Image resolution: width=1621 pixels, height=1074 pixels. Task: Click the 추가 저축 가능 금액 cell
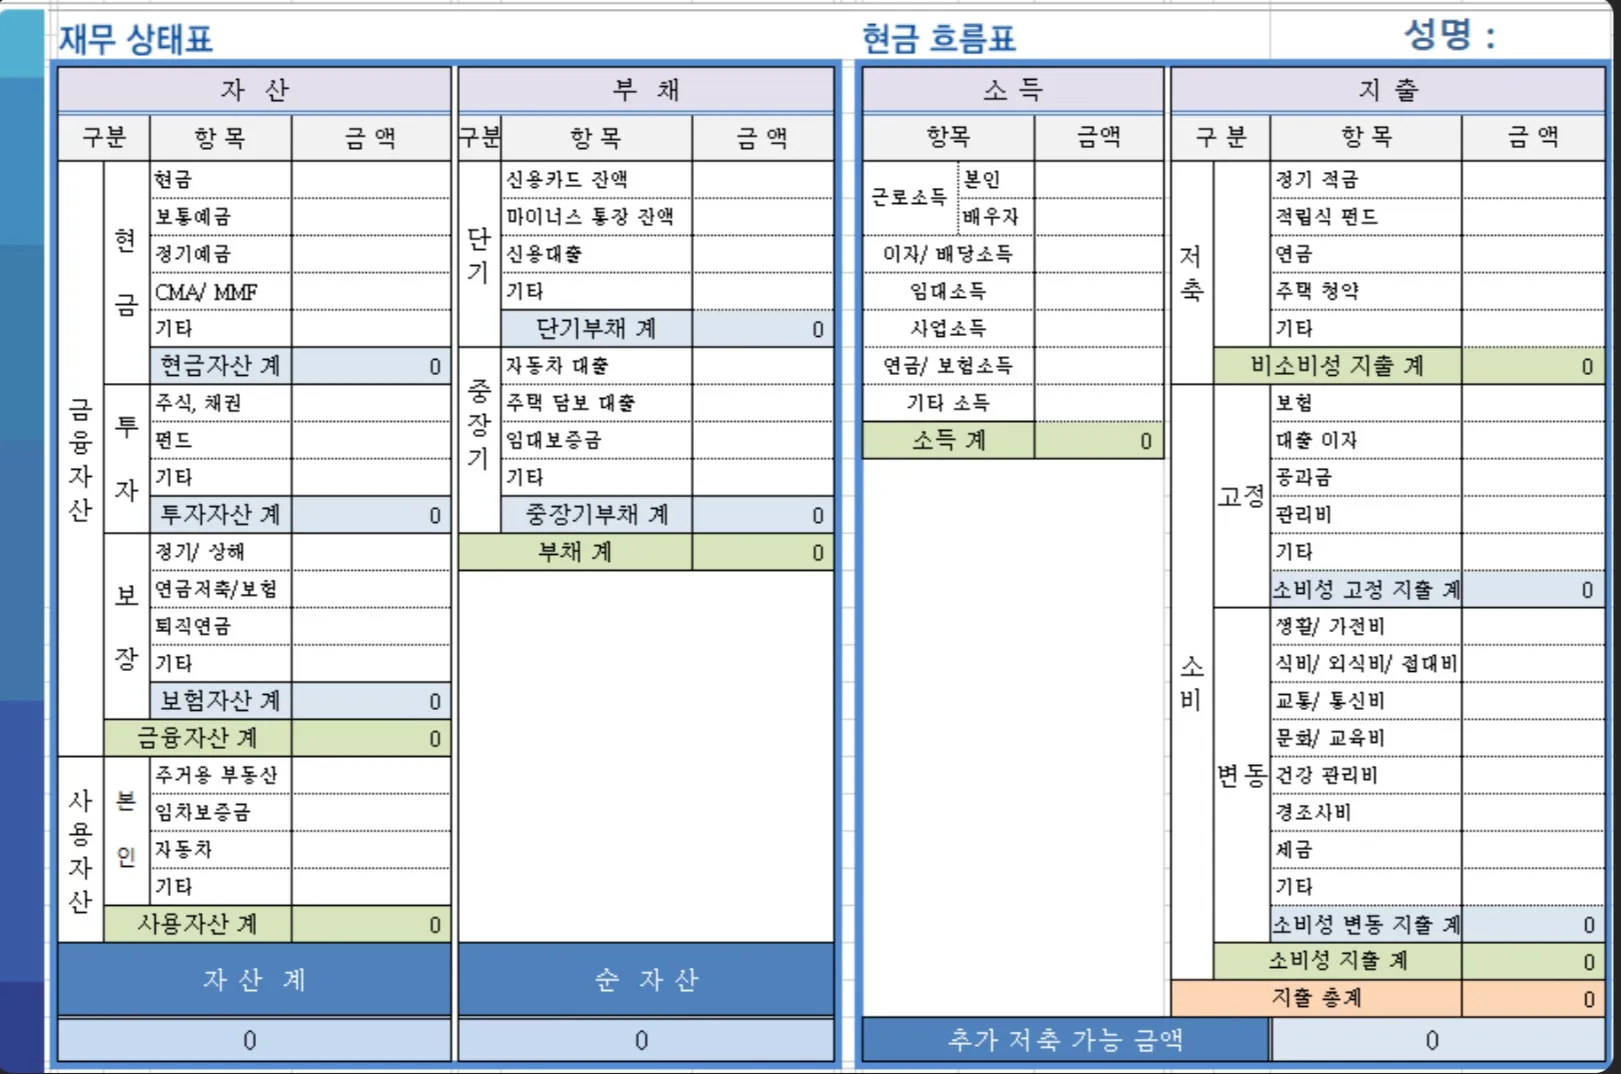click(x=1432, y=1040)
